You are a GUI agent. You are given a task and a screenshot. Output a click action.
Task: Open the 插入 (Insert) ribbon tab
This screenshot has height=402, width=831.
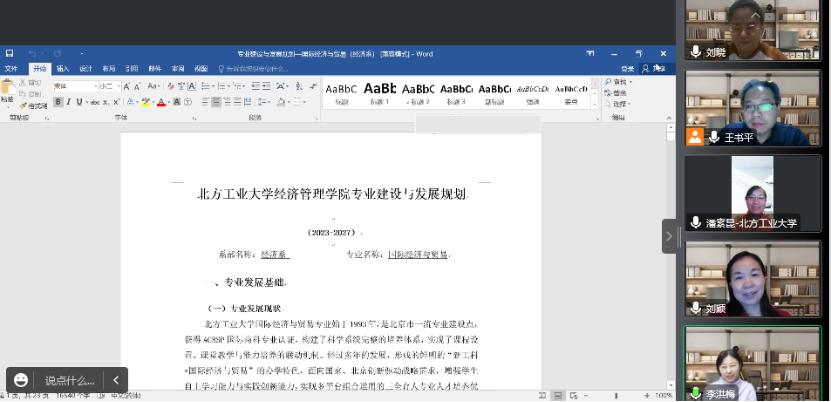click(x=62, y=69)
